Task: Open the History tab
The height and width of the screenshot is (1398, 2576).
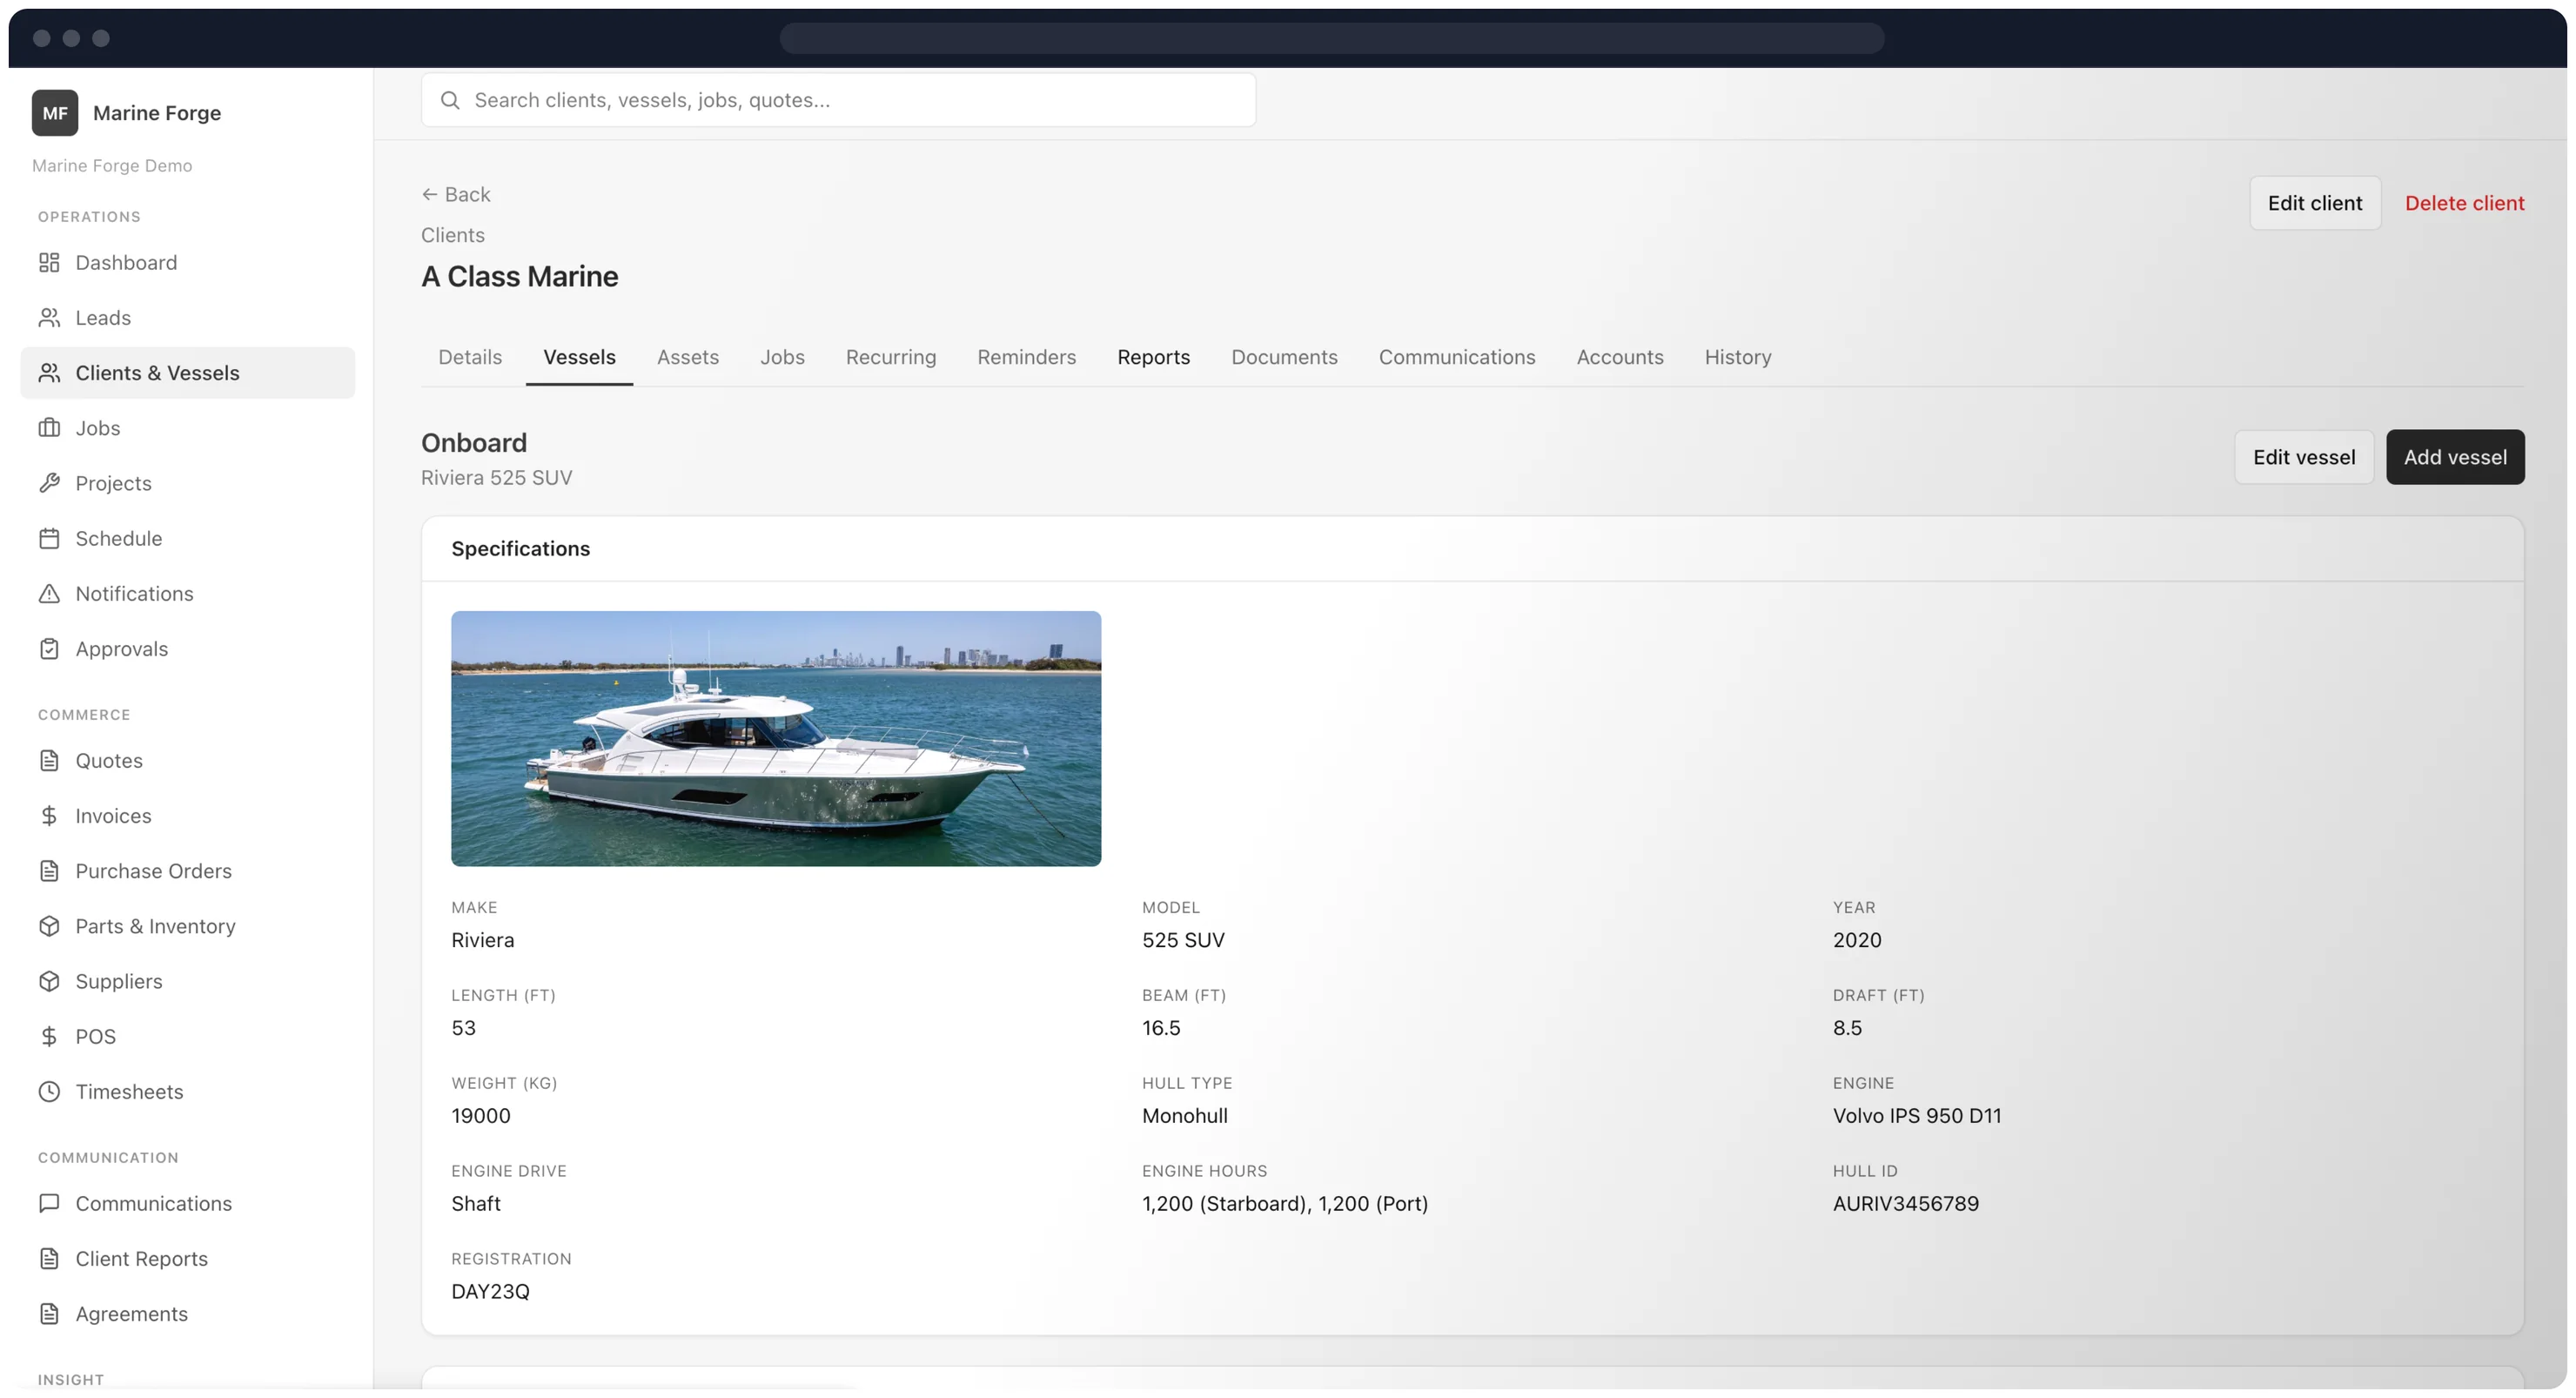Action: (x=1737, y=357)
